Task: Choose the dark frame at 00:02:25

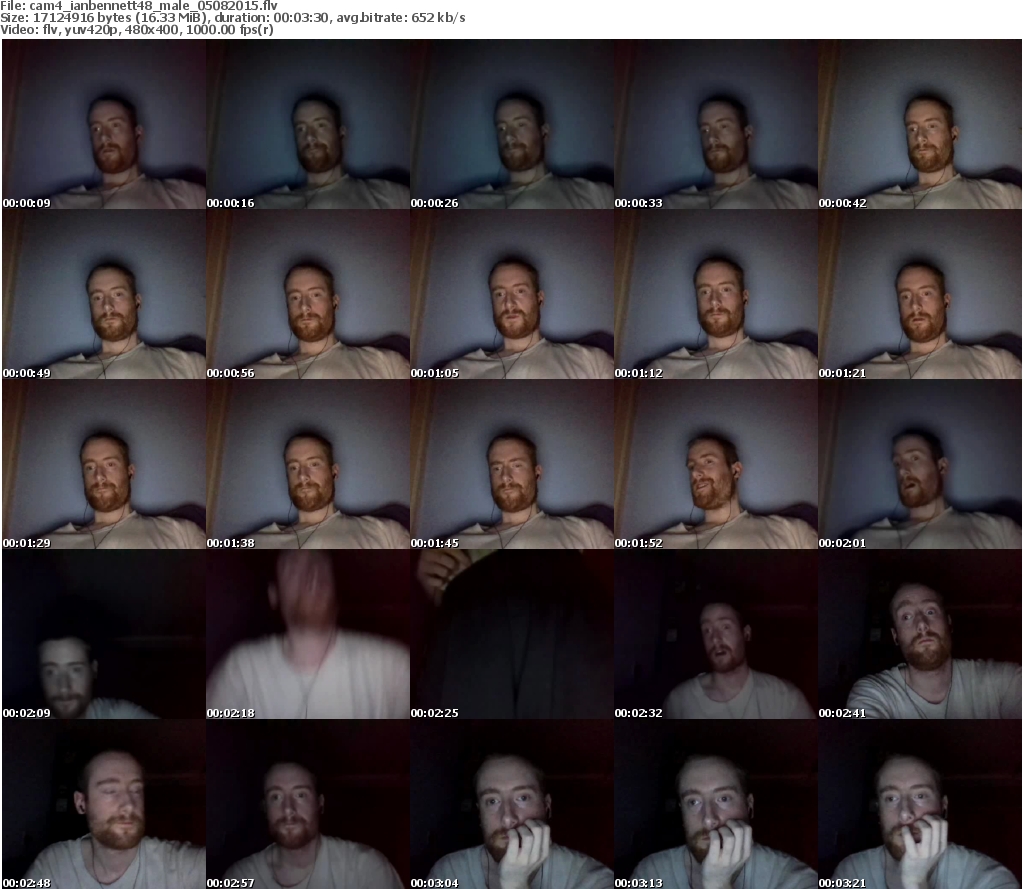Action: pyautogui.click(x=512, y=634)
